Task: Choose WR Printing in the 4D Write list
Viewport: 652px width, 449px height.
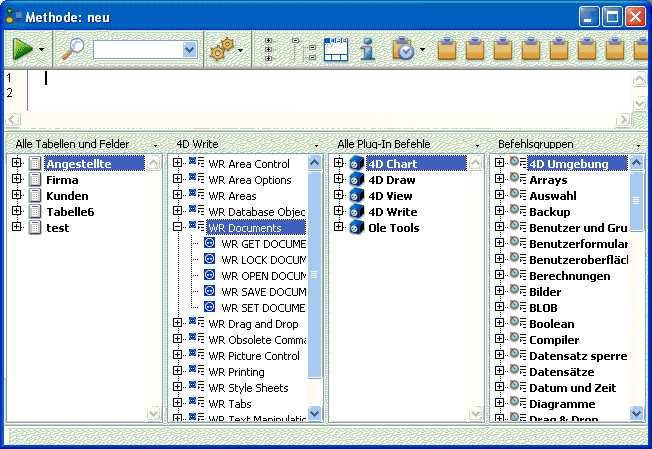Action: tap(236, 372)
